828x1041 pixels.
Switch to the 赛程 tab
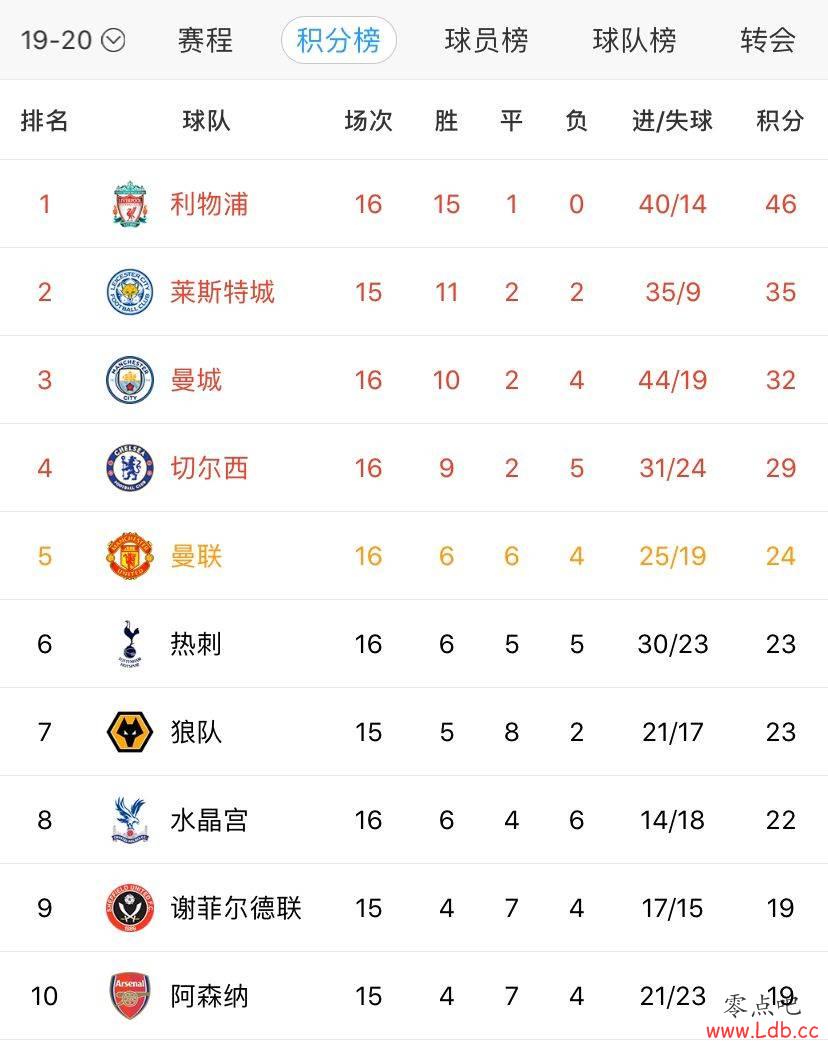[x=205, y=40]
